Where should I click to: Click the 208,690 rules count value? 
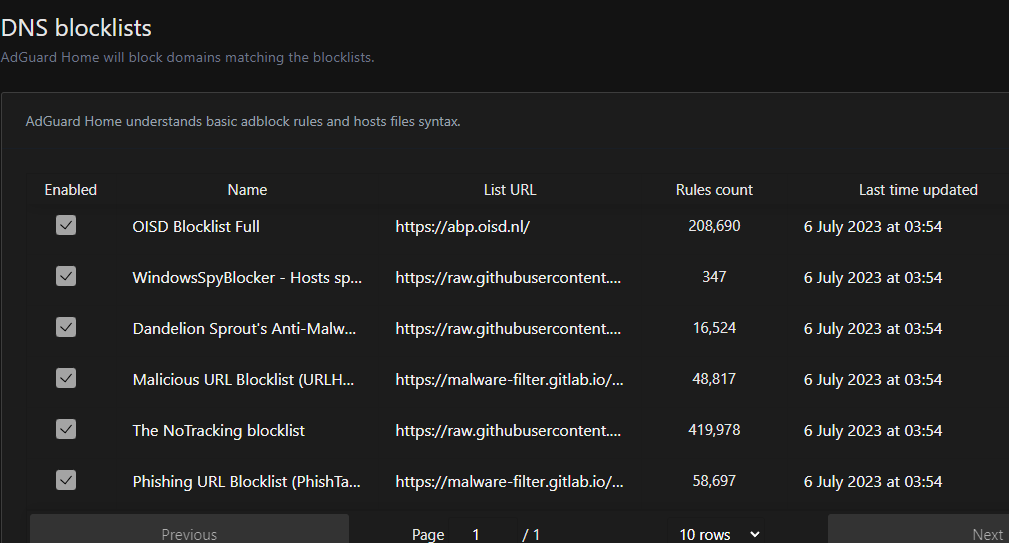pyautogui.click(x=714, y=226)
